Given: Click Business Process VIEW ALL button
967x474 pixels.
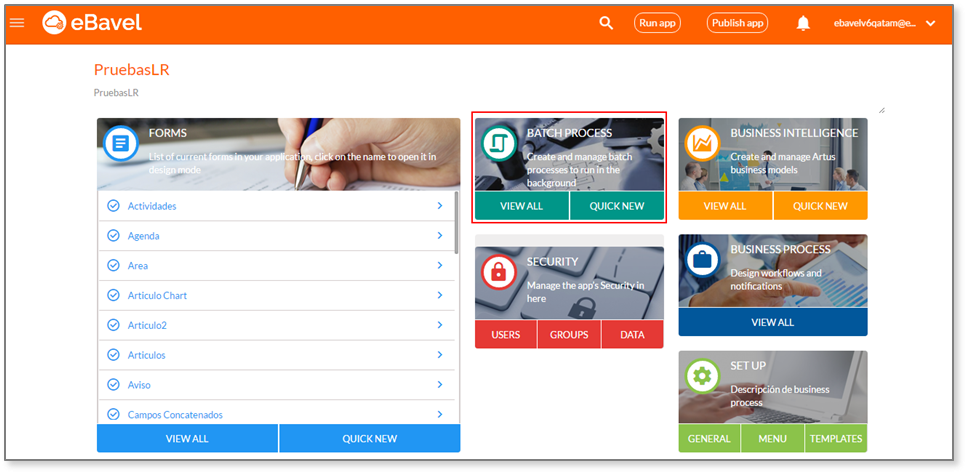Looking at the screenshot, I should point(773,322).
